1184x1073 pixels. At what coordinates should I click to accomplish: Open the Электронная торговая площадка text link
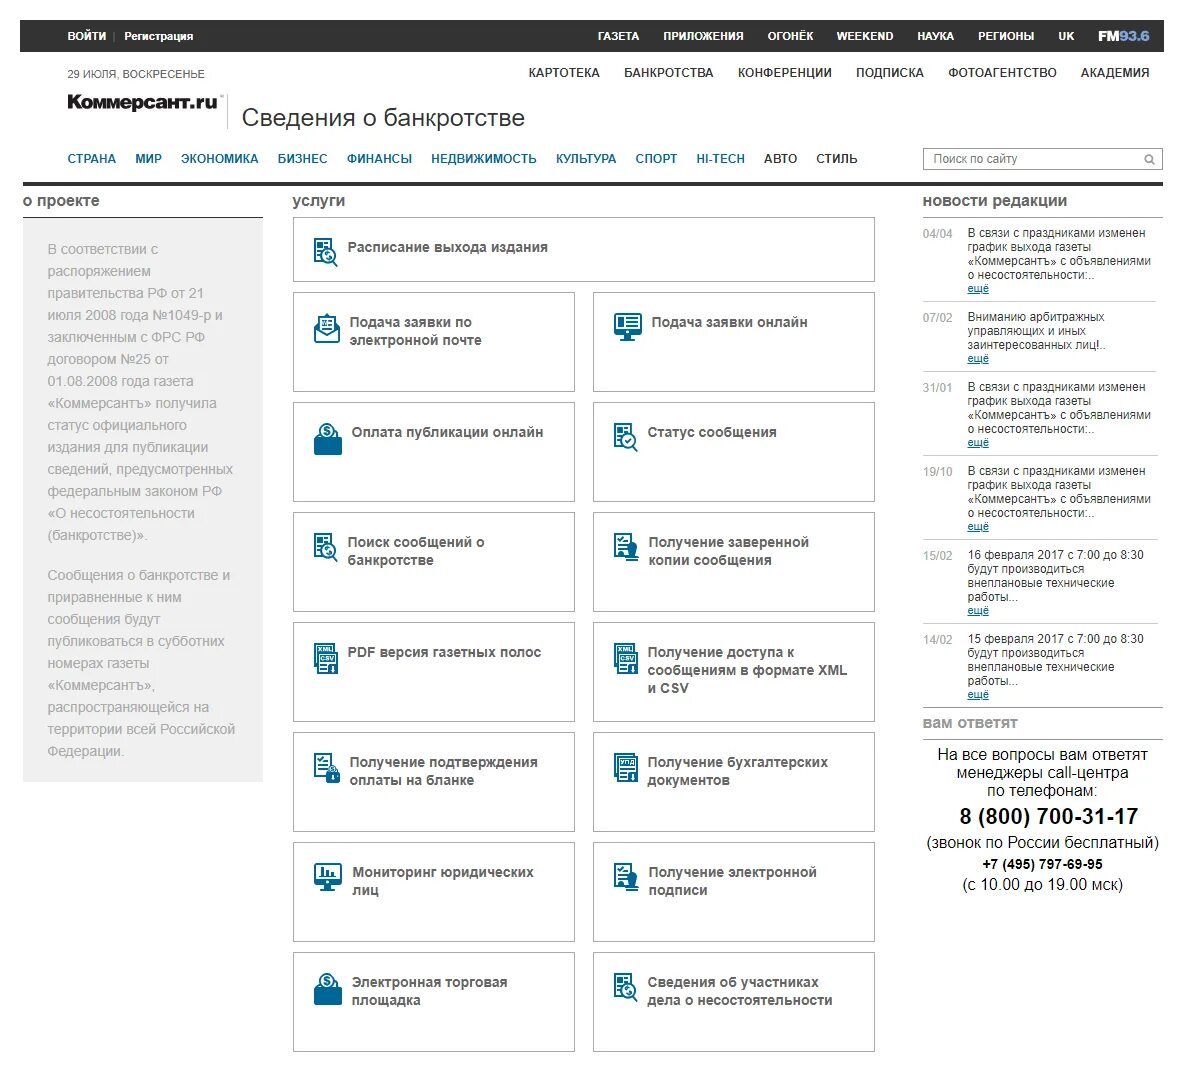429,991
